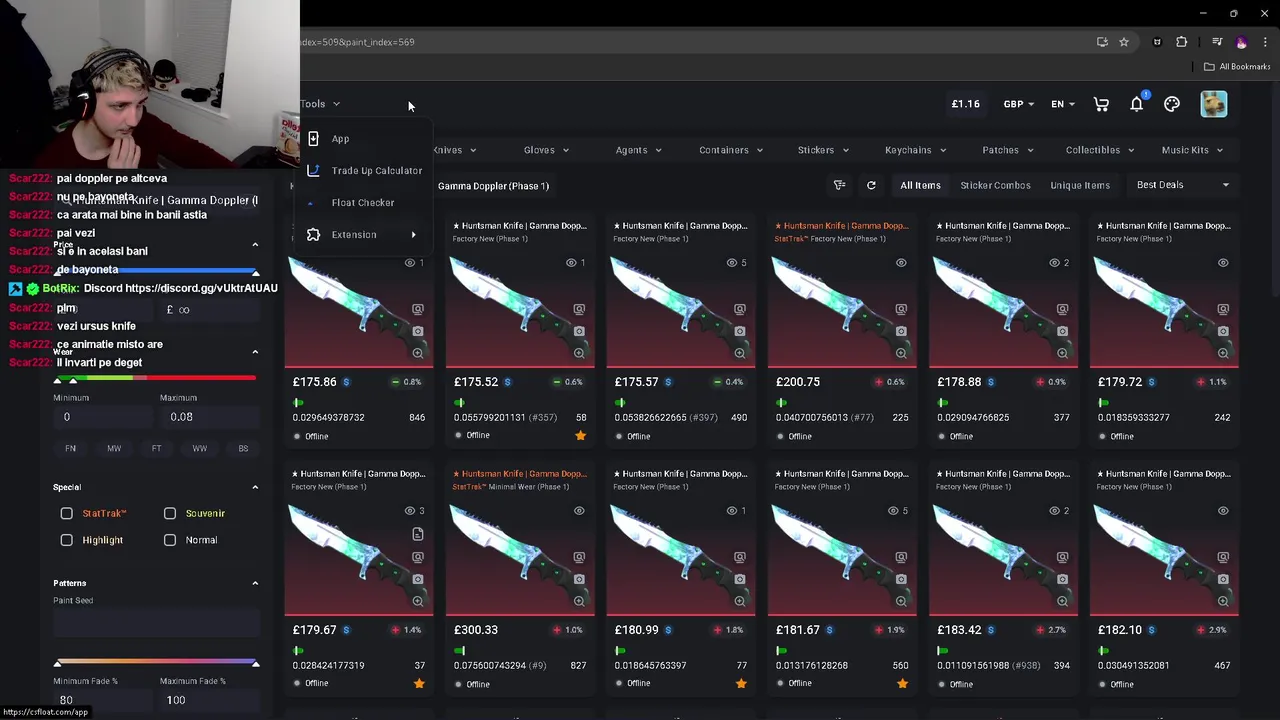1280x720 pixels.
Task: Click the favorite star on £181.67 listing
Action: pos(902,683)
